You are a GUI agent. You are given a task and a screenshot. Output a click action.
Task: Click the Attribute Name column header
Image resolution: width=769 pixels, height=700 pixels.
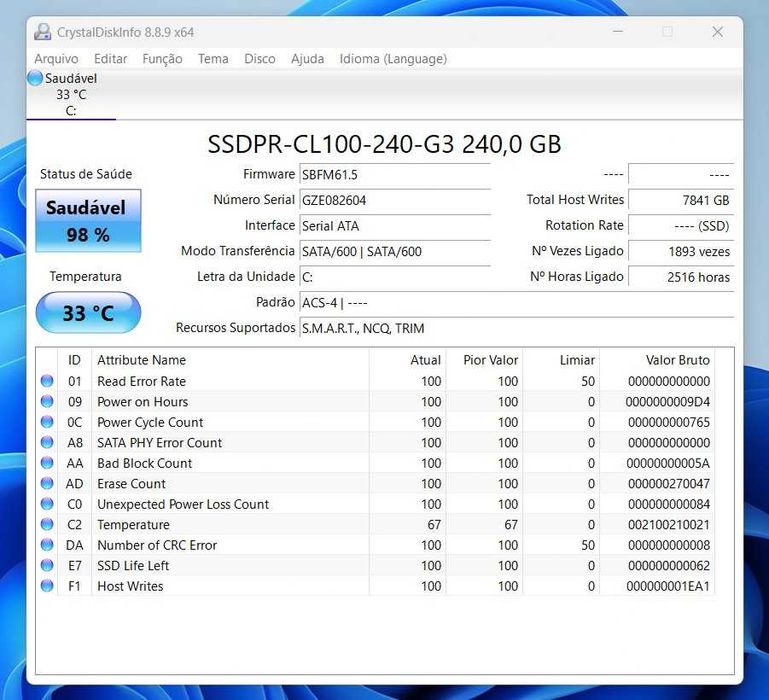(230, 360)
